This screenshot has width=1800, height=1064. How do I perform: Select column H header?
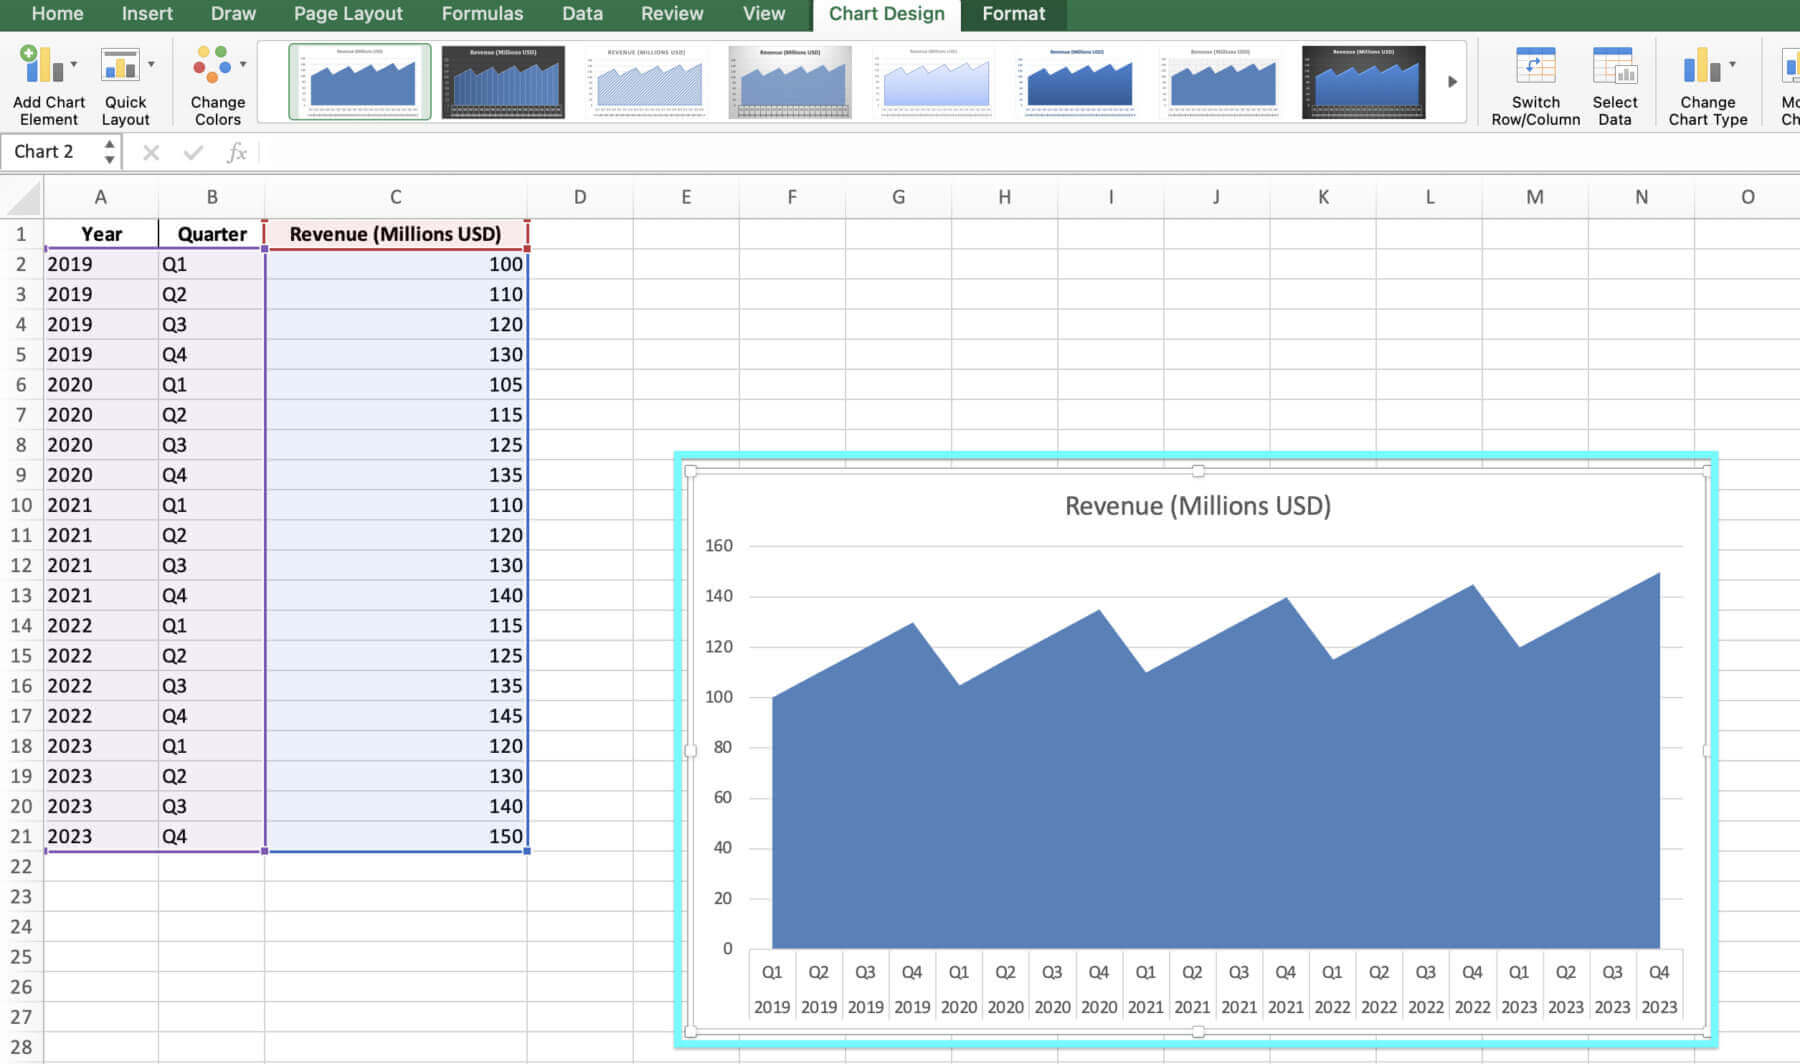(x=1004, y=197)
